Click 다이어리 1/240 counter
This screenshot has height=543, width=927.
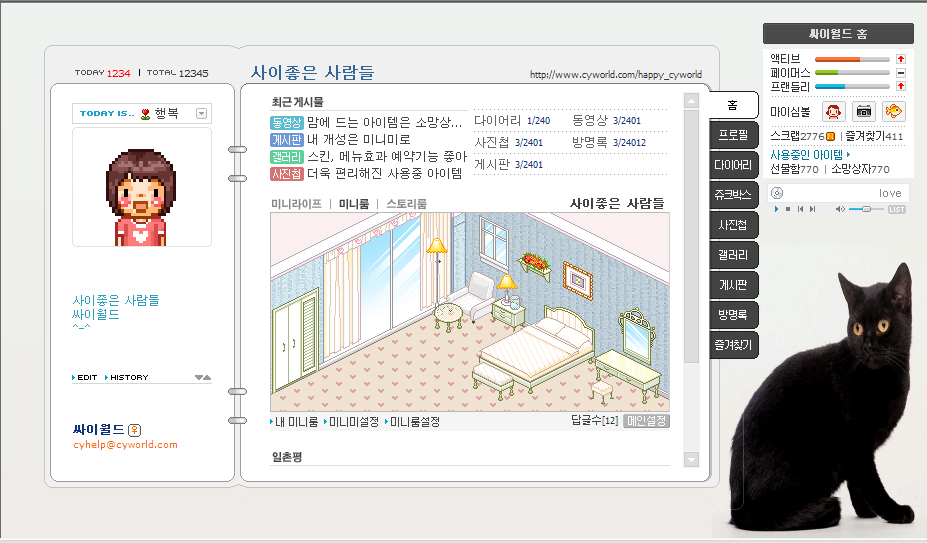pyautogui.click(x=512, y=121)
